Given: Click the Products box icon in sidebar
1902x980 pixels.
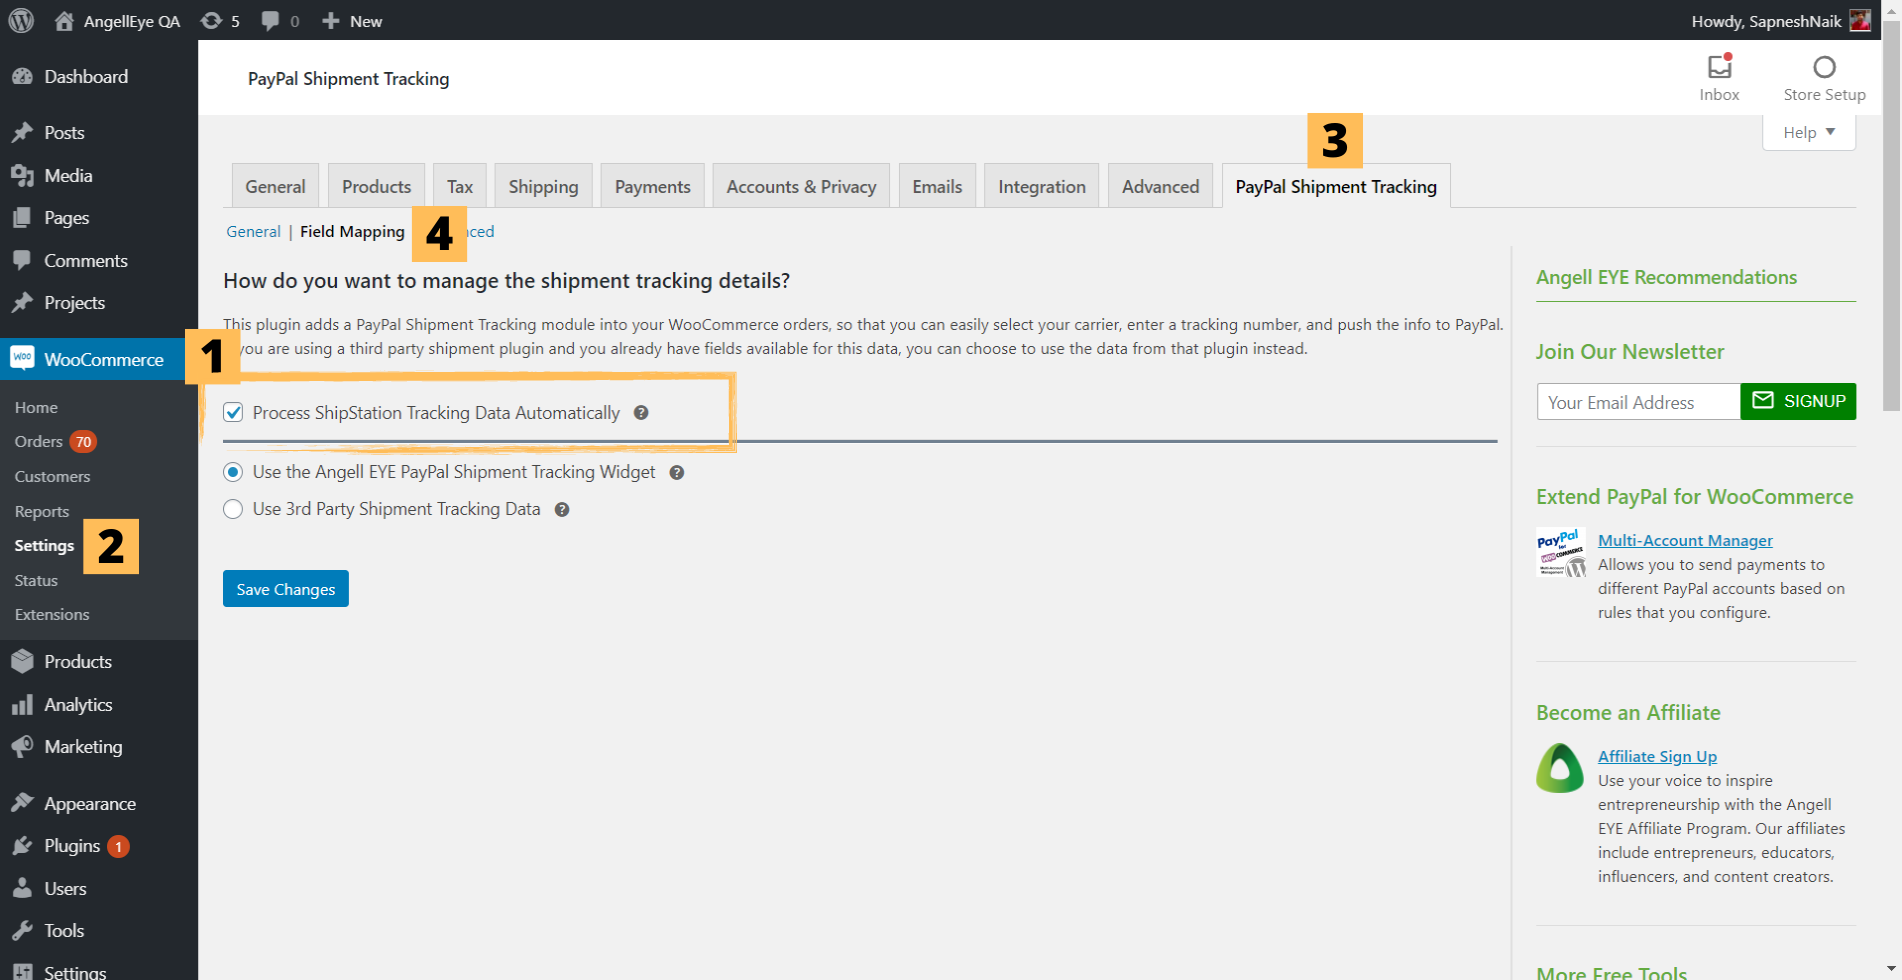Looking at the screenshot, I should [x=22, y=662].
